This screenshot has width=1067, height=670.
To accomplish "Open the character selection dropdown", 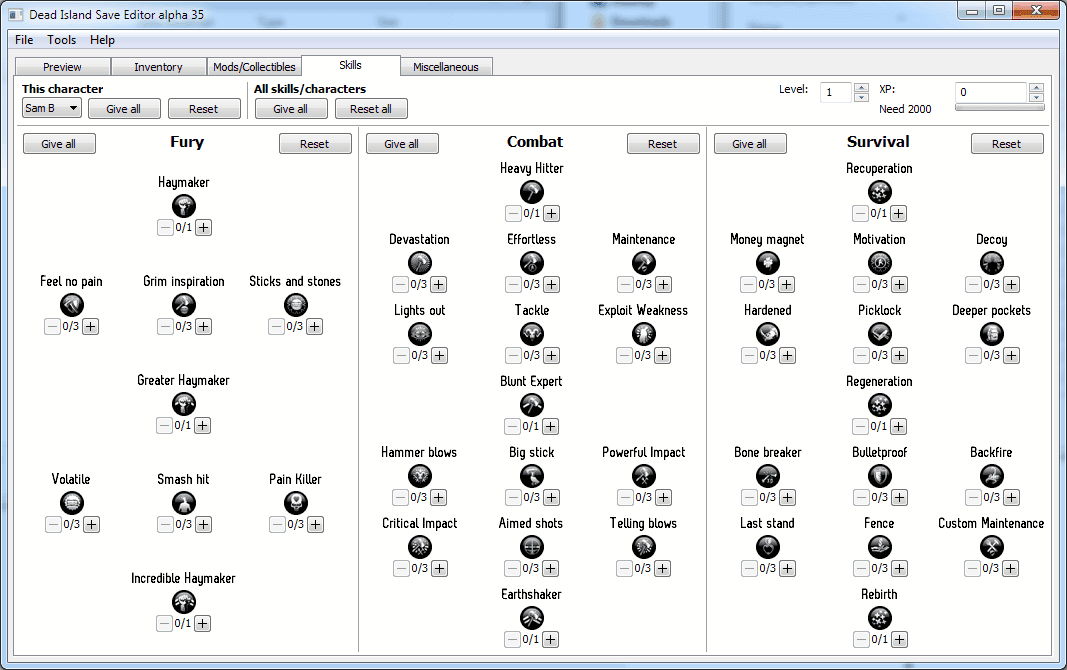I will (52, 108).
